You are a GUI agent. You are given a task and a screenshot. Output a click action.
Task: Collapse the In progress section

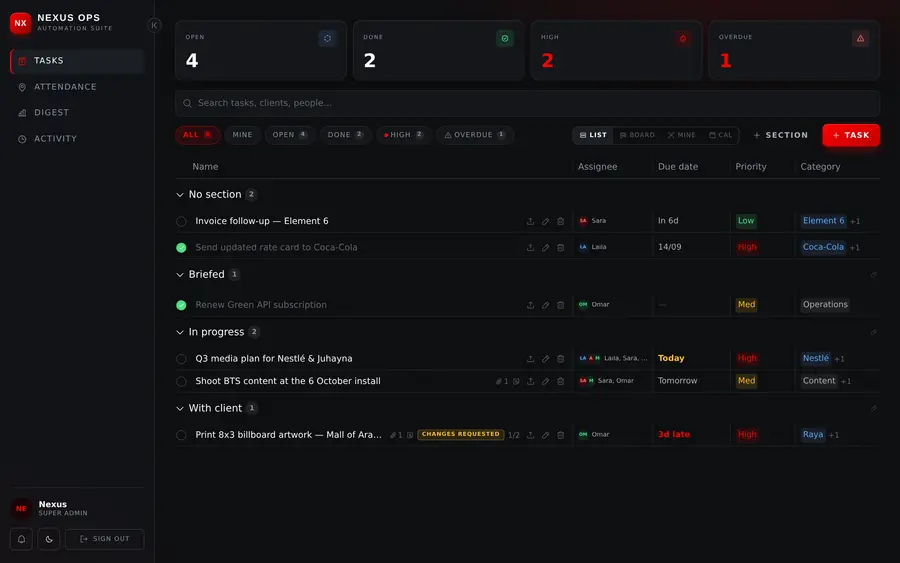pos(180,332)
